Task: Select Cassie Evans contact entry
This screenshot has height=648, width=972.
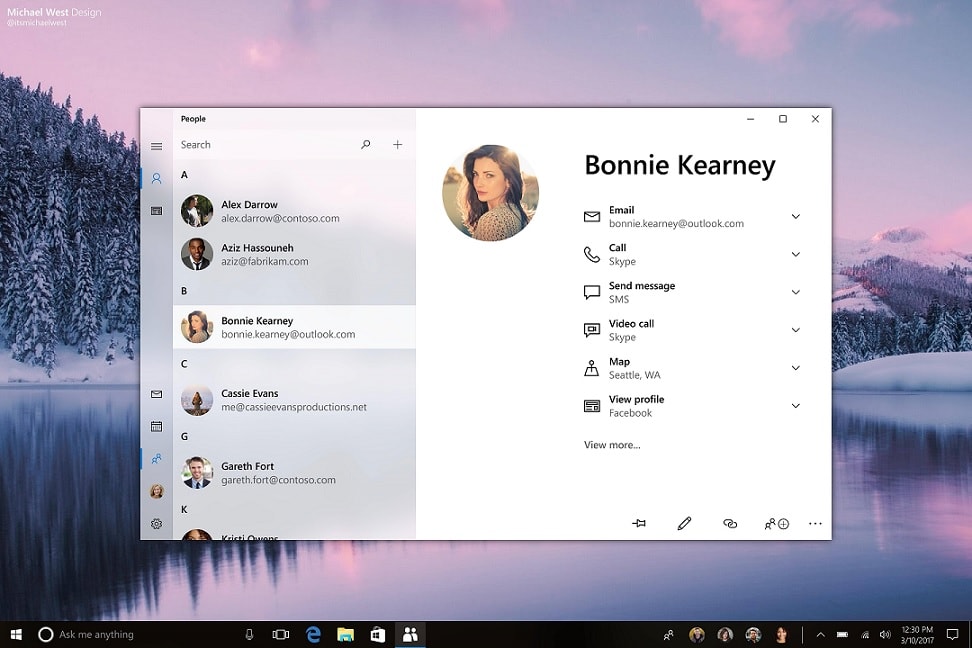Action: click(294, 400)
